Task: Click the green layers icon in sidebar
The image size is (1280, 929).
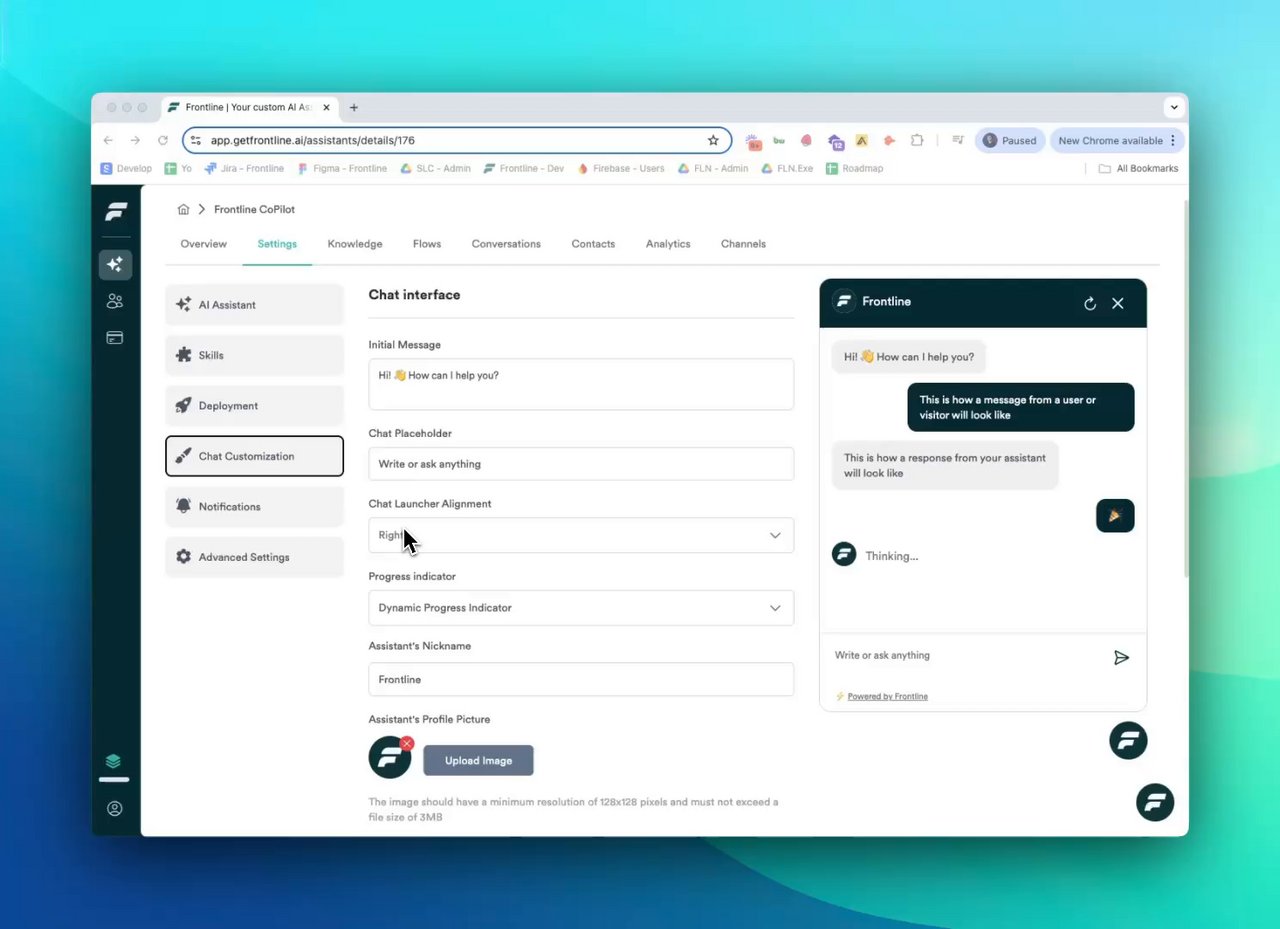Action: [114, 762]
